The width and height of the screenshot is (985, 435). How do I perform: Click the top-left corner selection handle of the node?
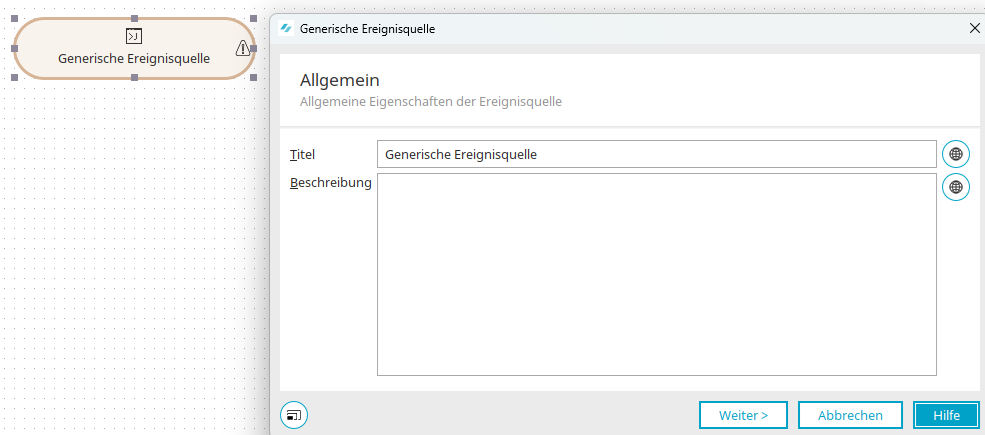coord(14,19)
